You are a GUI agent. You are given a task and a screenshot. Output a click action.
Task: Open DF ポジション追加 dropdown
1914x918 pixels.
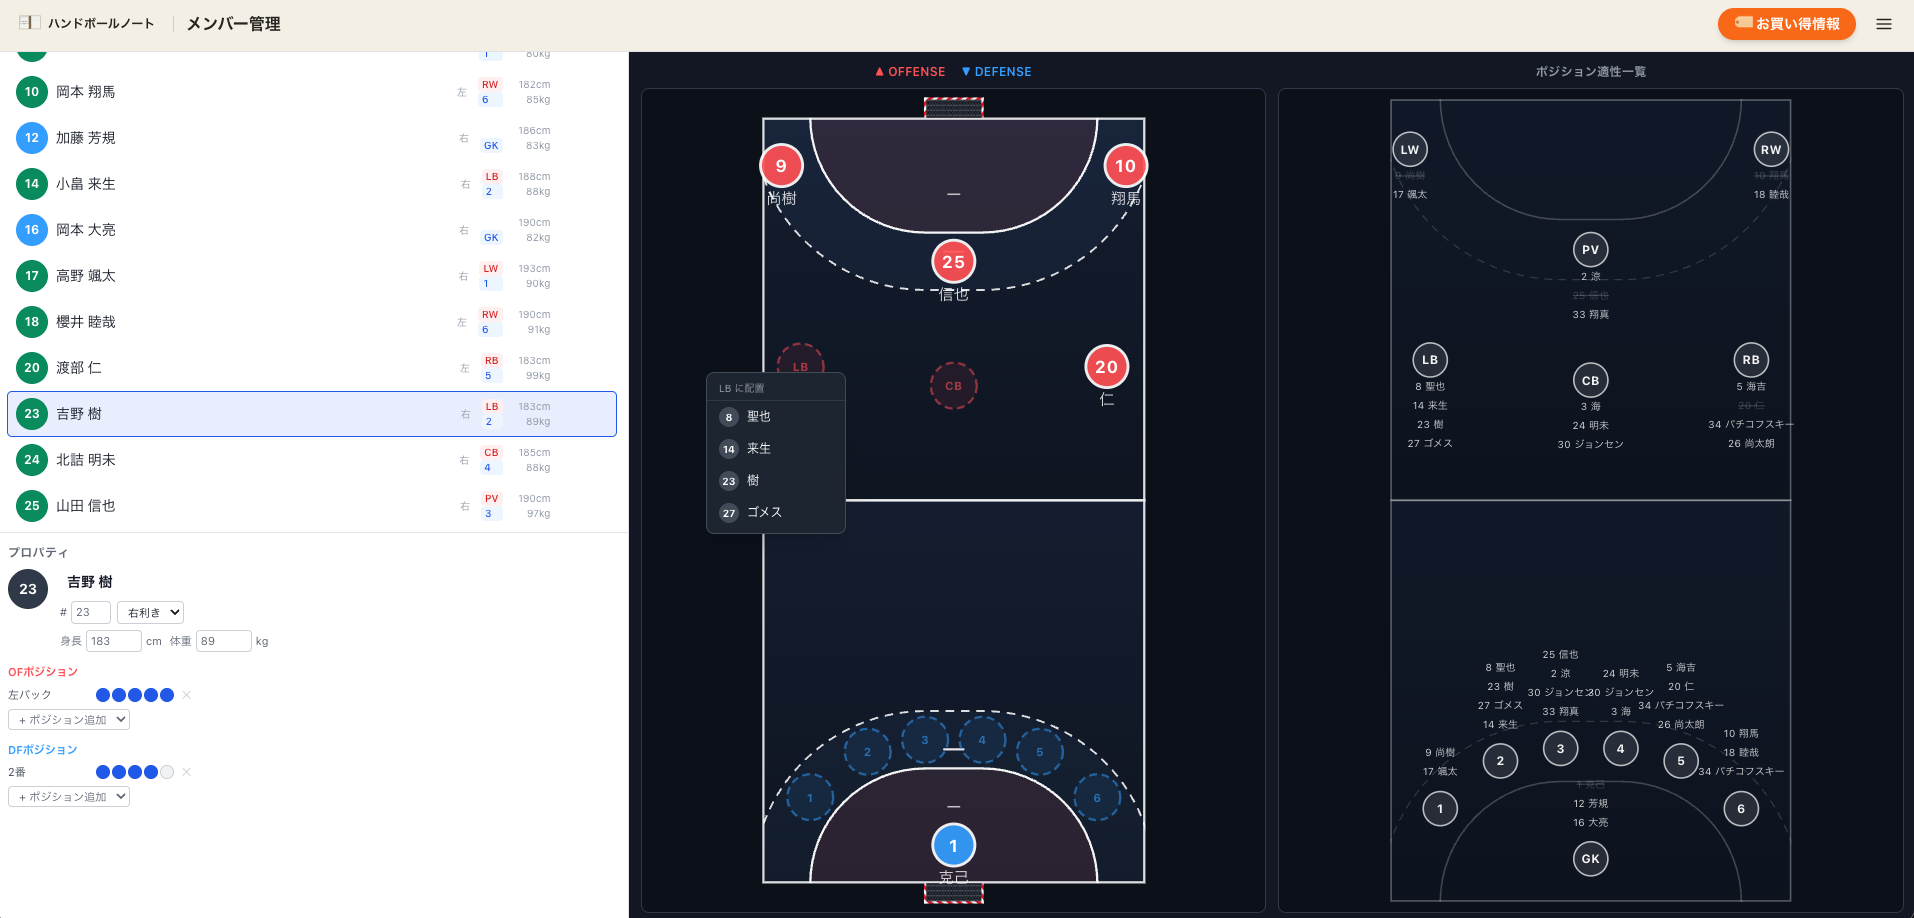[x=69, y=797]
